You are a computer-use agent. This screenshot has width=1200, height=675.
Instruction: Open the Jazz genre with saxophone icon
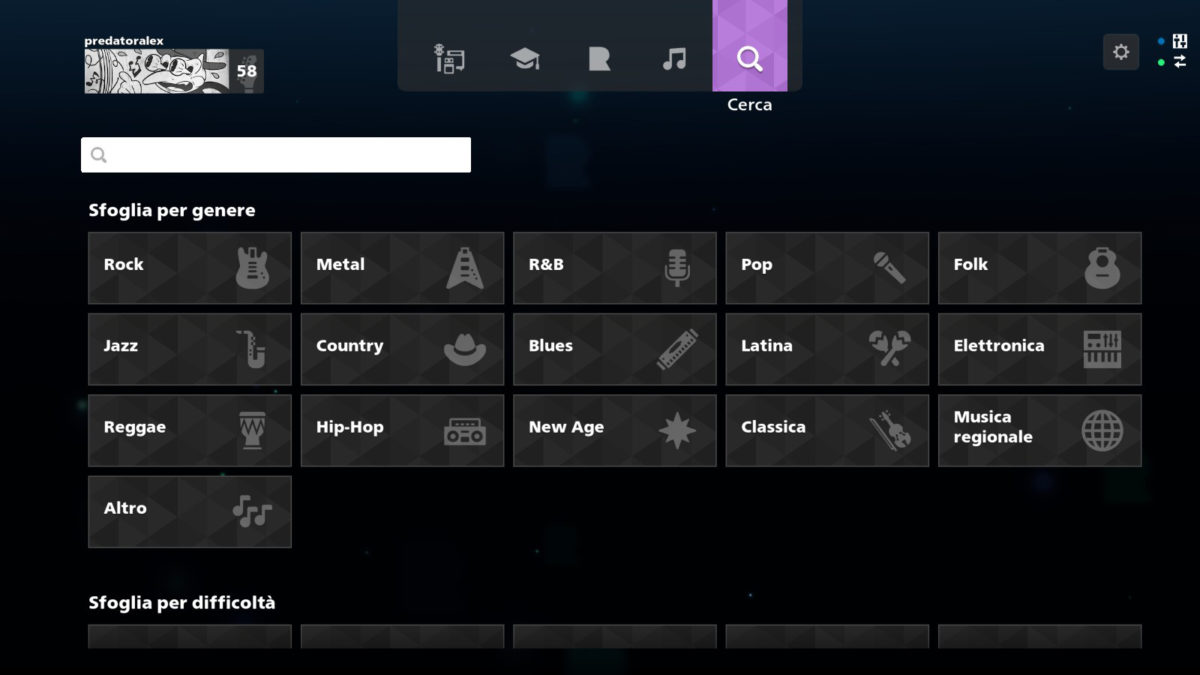[x=190, y=349]
